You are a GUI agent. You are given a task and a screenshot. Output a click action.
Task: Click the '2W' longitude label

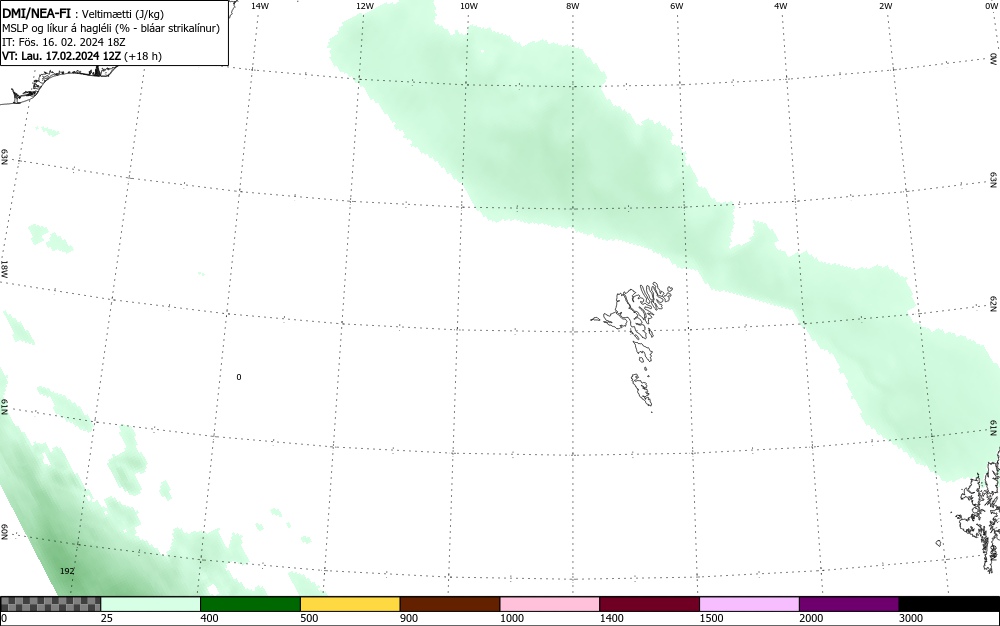(x=885, y=6)
